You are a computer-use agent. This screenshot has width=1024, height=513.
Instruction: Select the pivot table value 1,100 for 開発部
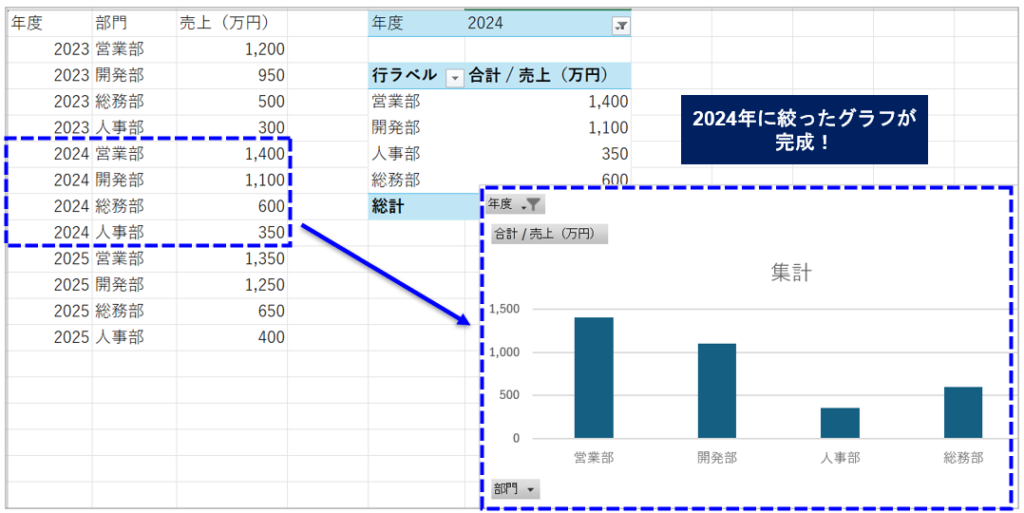click(548, 128)
